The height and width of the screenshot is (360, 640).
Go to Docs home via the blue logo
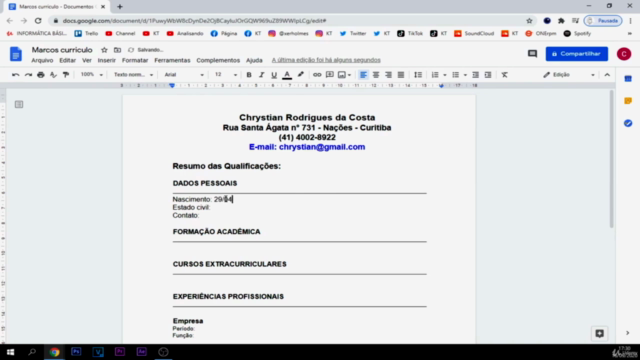point(16,54)
